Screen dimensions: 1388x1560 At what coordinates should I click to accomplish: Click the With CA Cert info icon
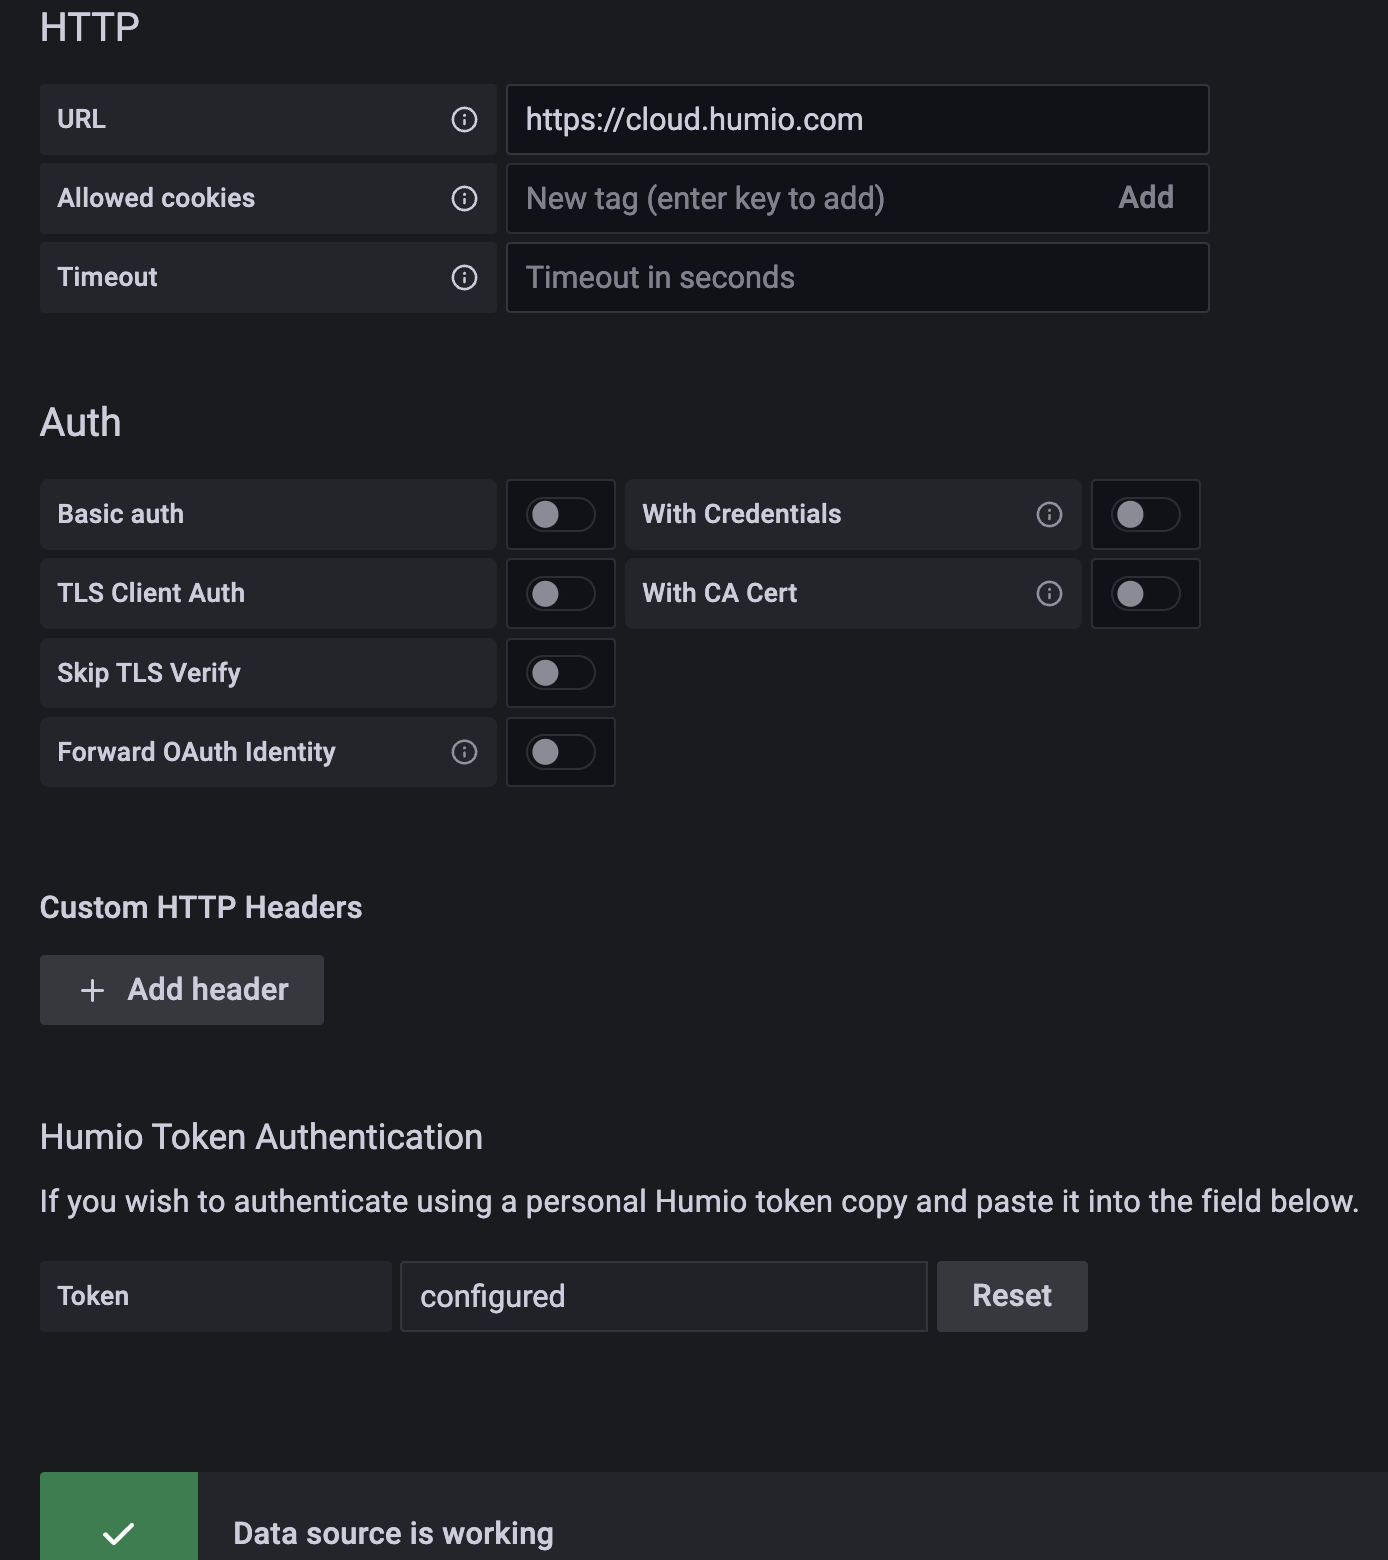click(1049, 593)
